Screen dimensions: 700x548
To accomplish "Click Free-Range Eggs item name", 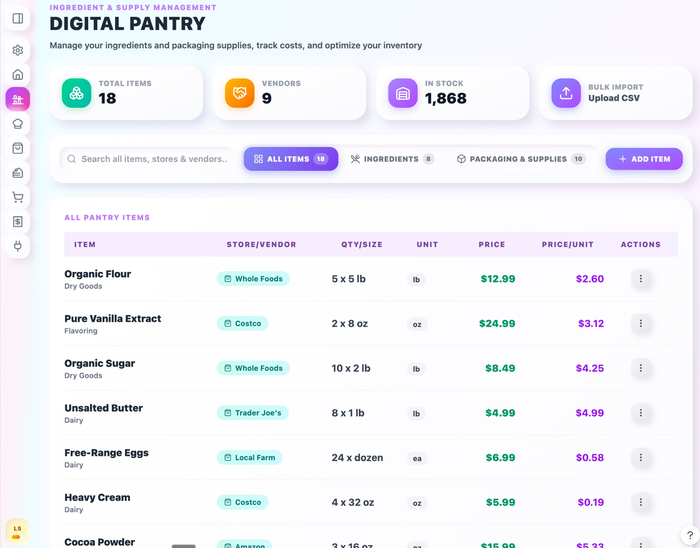I will pyautogui.click(x=107, y=453).
